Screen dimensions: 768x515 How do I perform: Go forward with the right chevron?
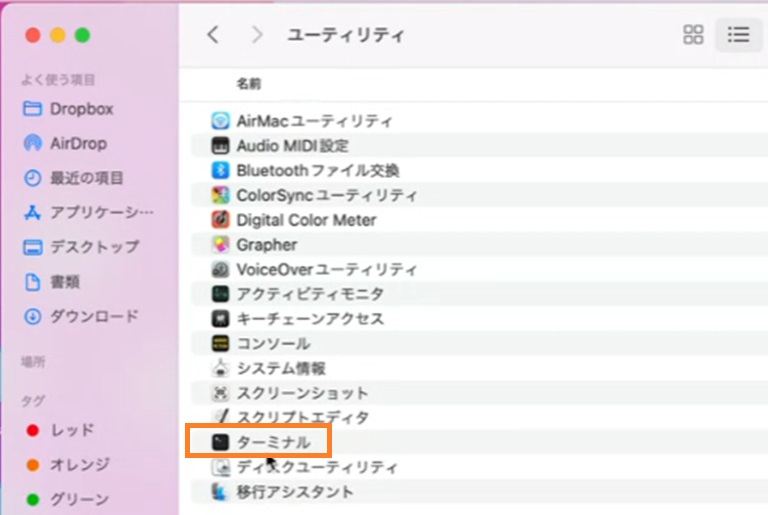tap(257, 35)
